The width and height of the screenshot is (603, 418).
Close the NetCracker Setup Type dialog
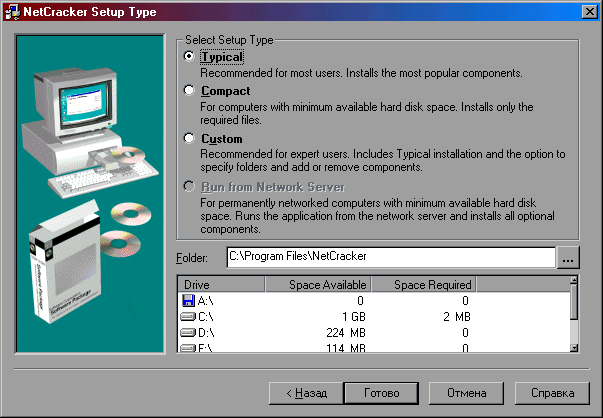coord(590,12)
